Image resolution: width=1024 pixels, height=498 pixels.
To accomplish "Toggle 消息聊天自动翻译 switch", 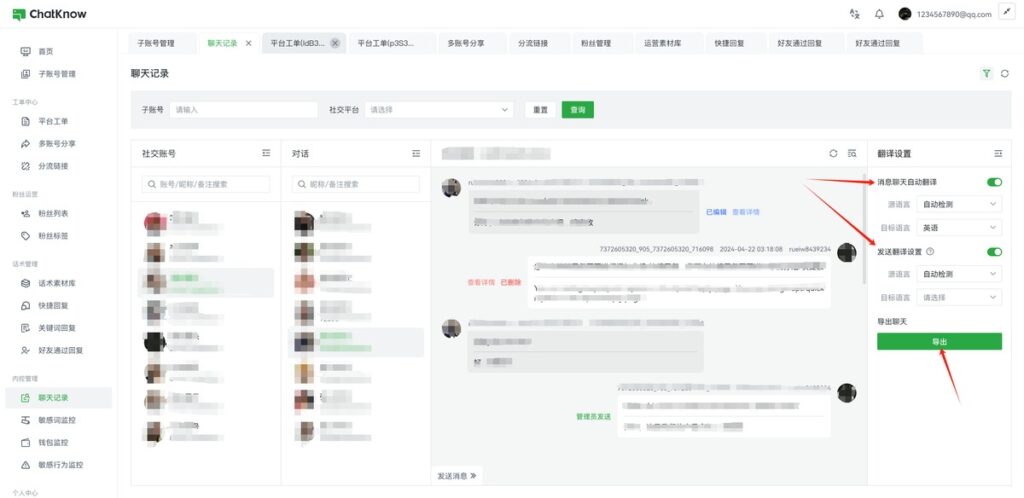I will (x=994, y=182).
